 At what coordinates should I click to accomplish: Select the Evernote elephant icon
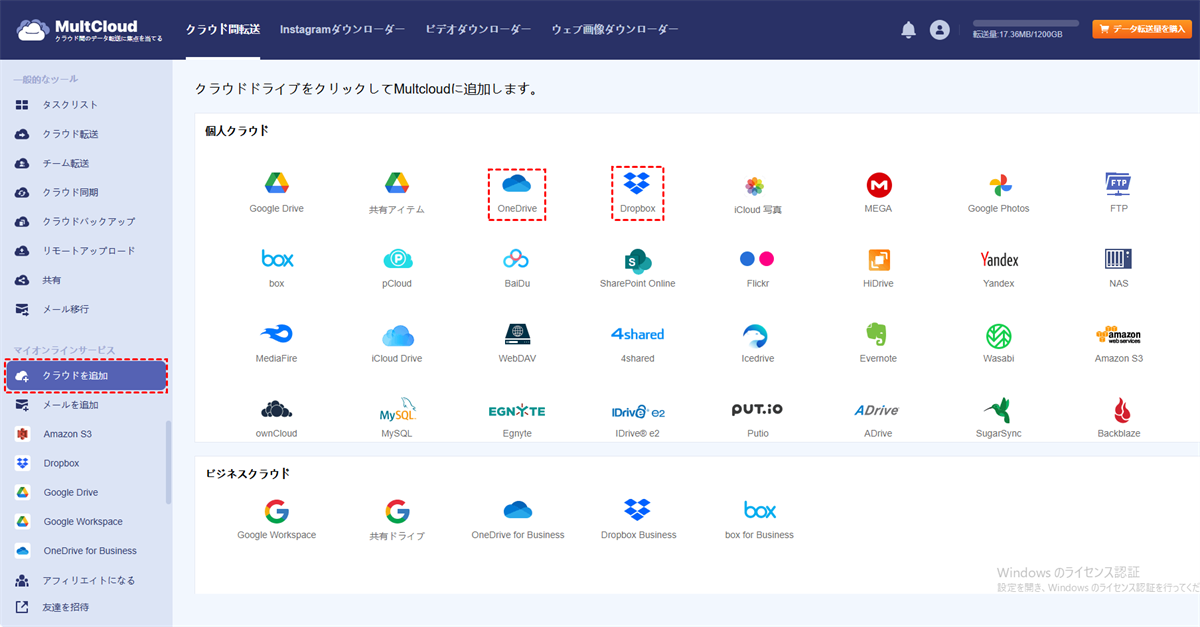click(x=878, y=335)
